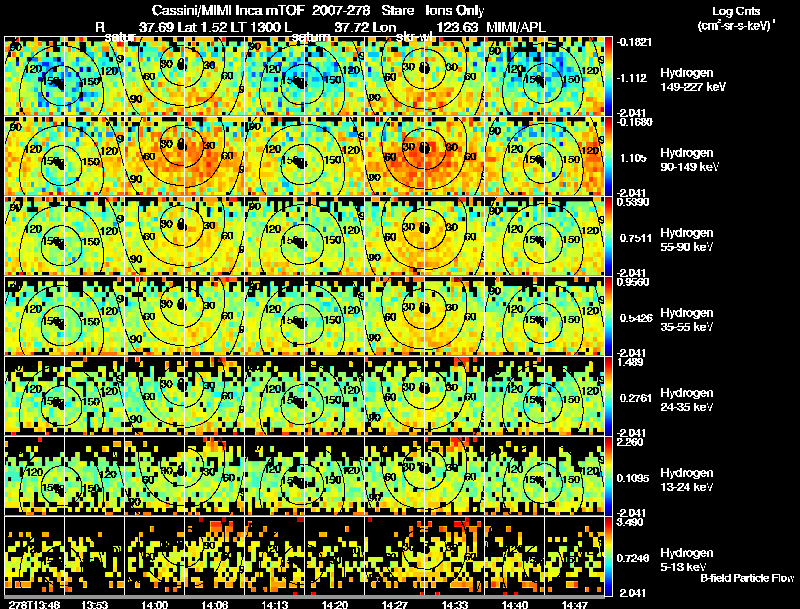The image size is (800, 609).
Task: Select the R value 37.69 in the header
Action: (x=156, y=27)
